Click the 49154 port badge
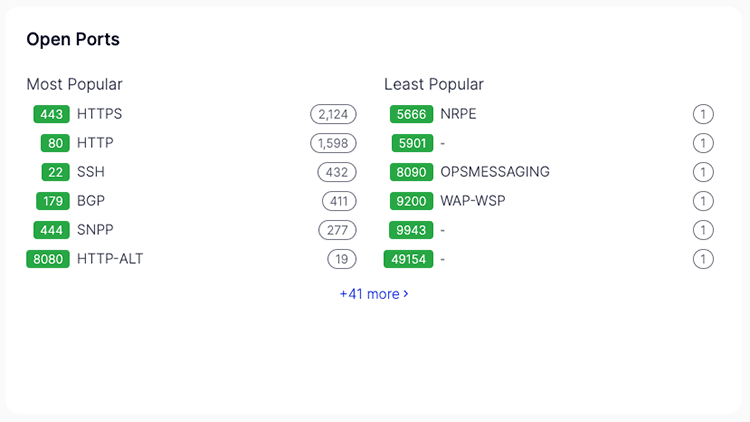This screenshot has height=422, width=750. coord(408,259)
